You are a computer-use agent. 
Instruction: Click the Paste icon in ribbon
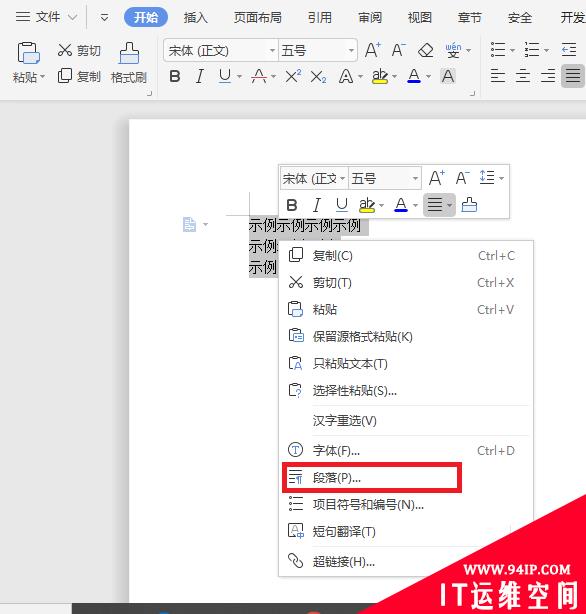tap(28, 53)
